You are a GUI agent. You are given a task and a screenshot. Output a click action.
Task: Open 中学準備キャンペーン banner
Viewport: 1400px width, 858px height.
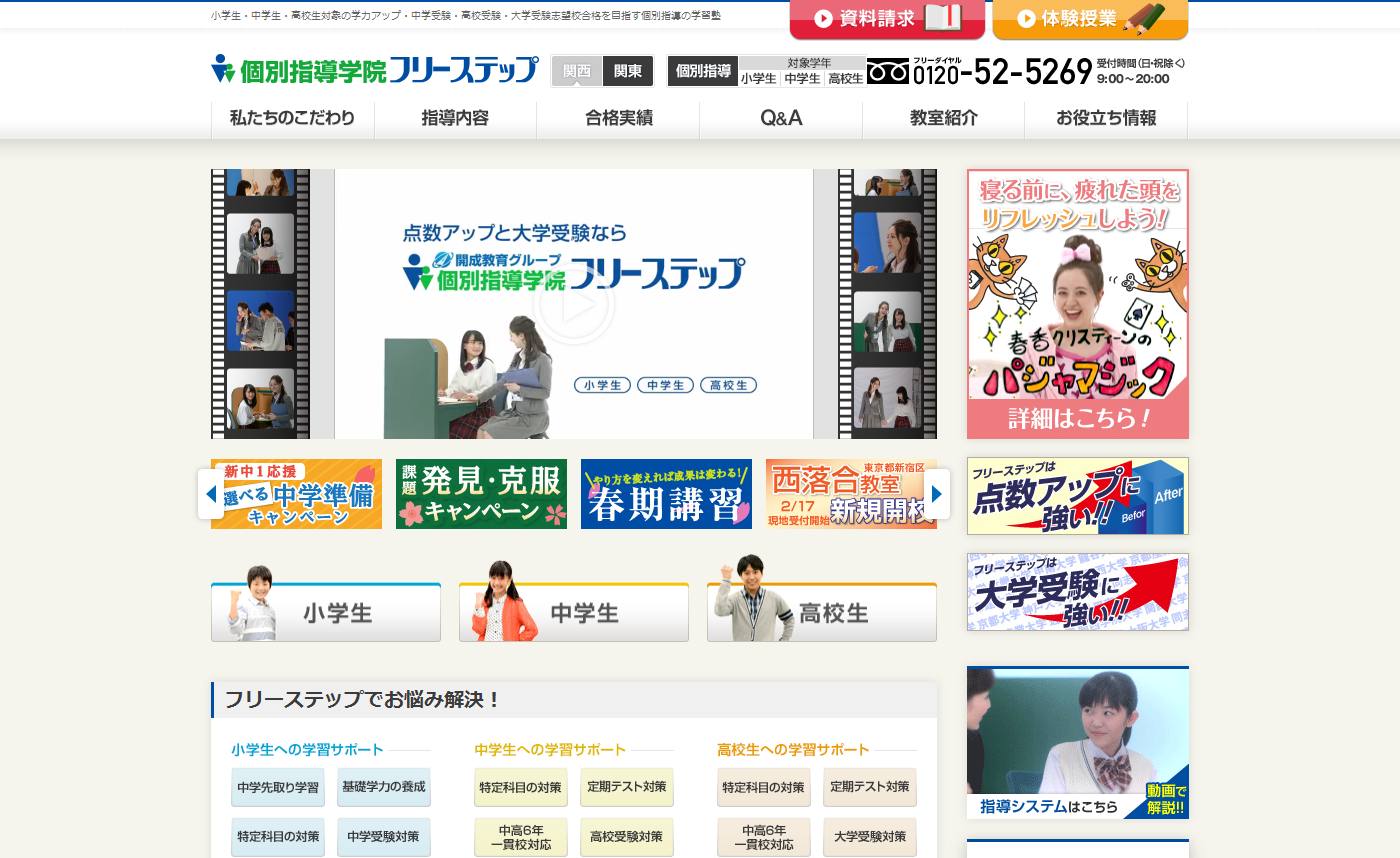[296, 494]
